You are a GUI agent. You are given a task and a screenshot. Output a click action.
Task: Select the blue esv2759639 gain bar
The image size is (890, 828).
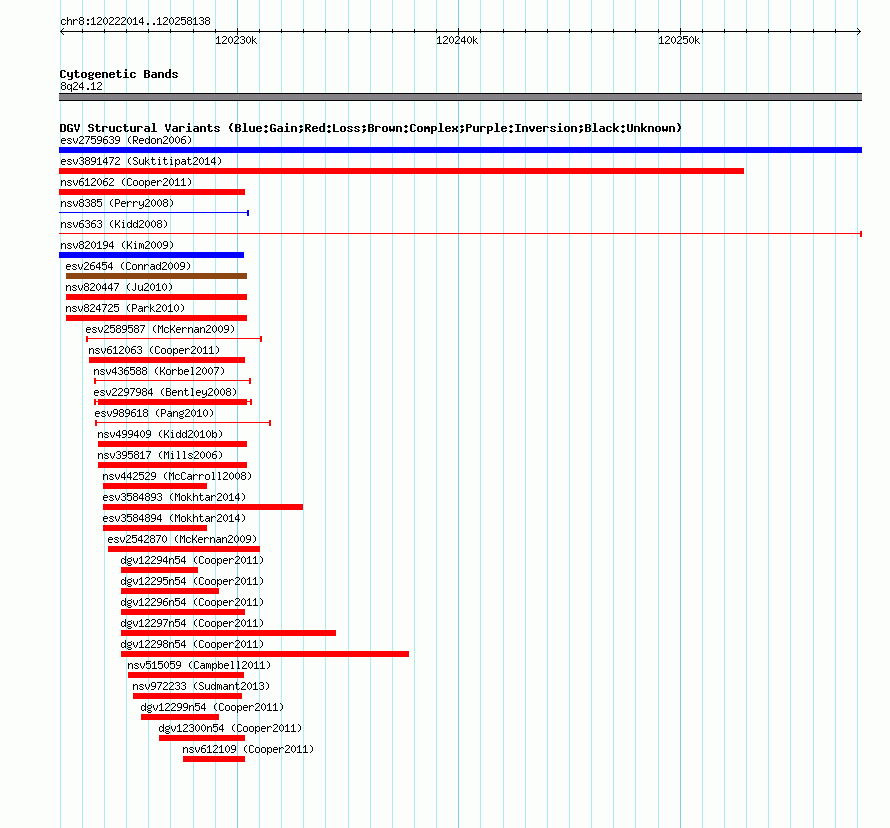tap(460, 150)
